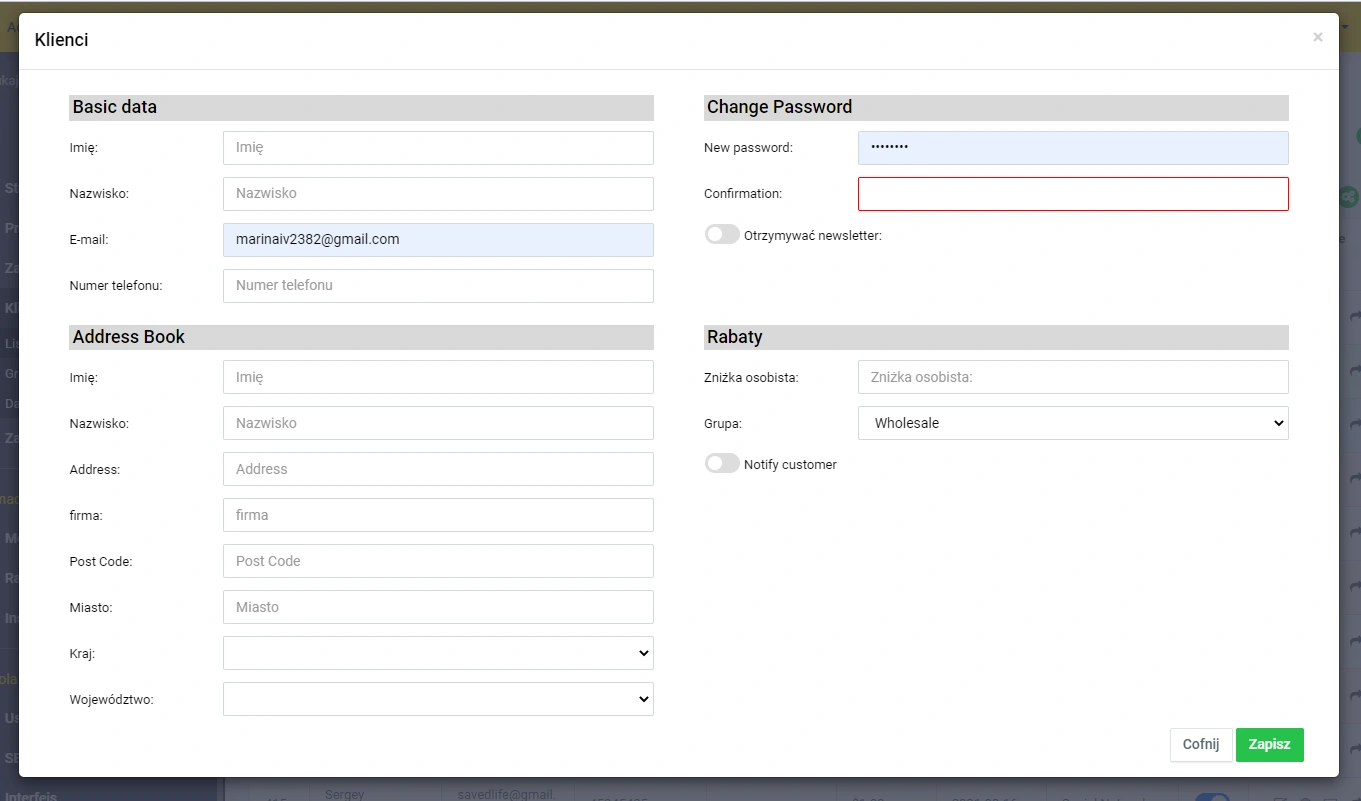This screenshot has width=1361, height=801.
Task: Click the Nazwisko field under Basic data
Action: [x=438, y=194]
